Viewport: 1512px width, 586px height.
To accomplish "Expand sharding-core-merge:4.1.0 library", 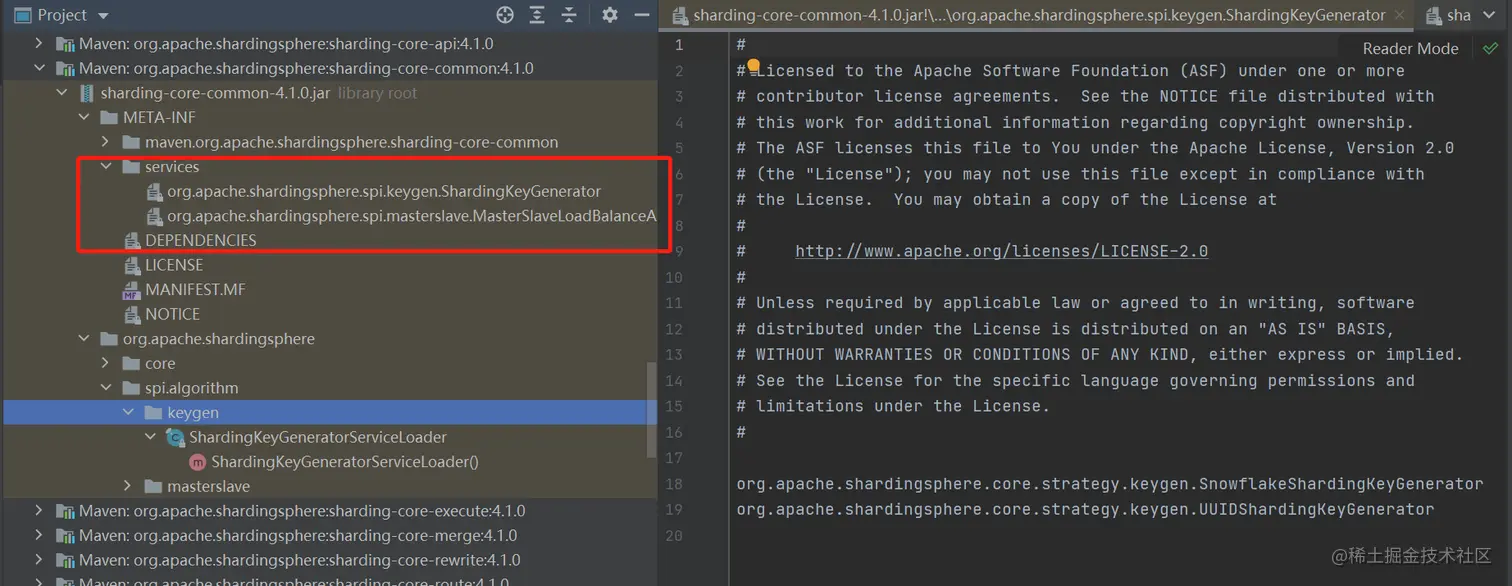I will [x=39, y=535].
